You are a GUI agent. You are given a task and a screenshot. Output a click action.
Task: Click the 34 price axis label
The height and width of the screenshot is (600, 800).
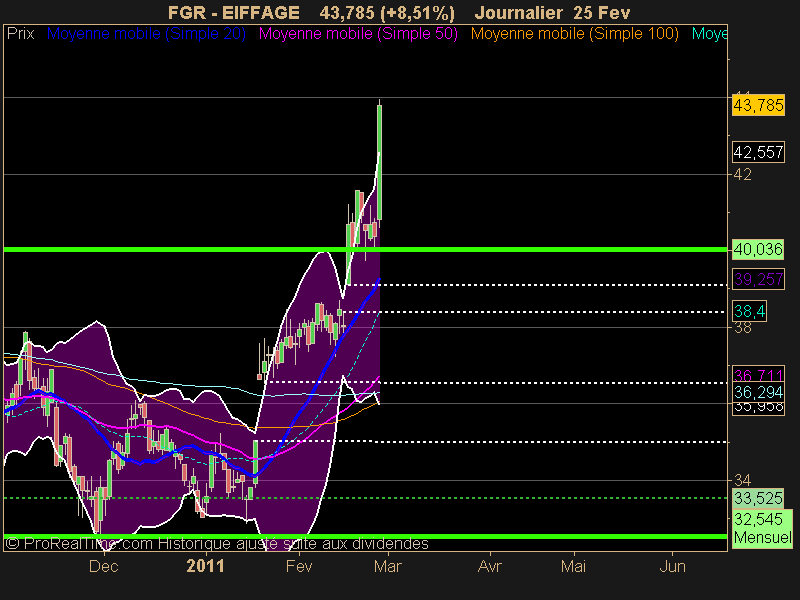tap(742, 480)
